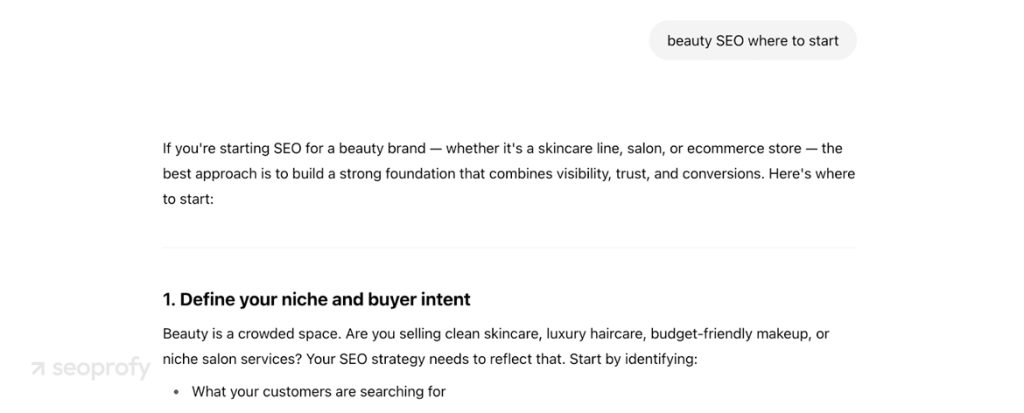Click the words "niche salon services"
The width and height of the screenshot is (1024, 413).
tap(232, 358)
